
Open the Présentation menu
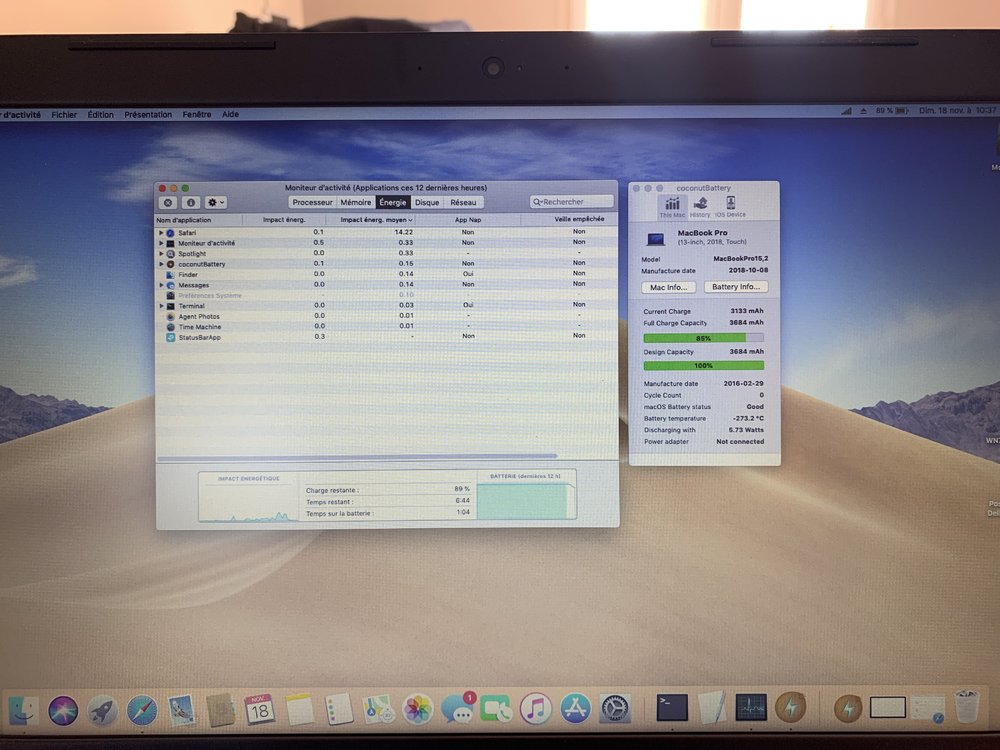(148, 115)
